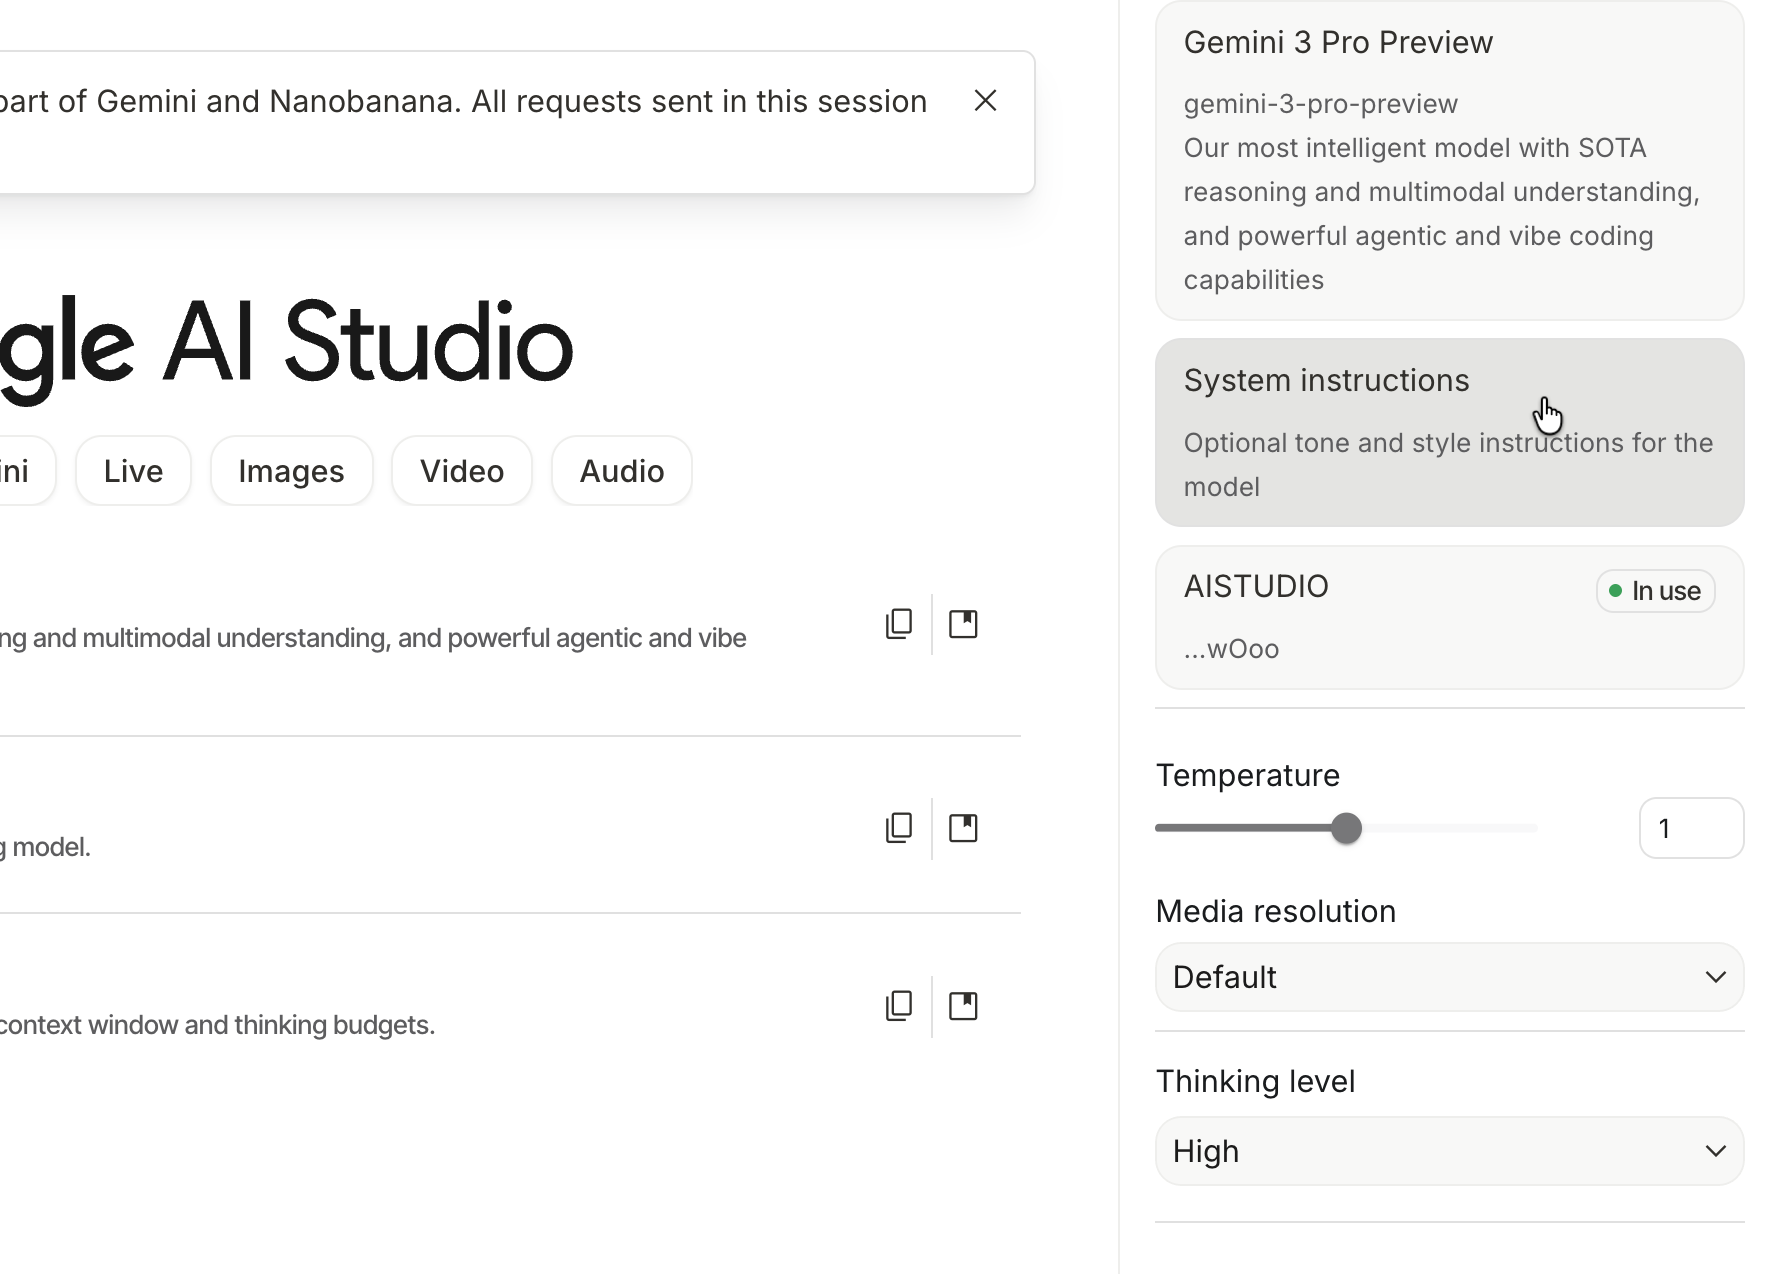
Task: Click the 'Media resolution' label
Action: (1276, 911)
